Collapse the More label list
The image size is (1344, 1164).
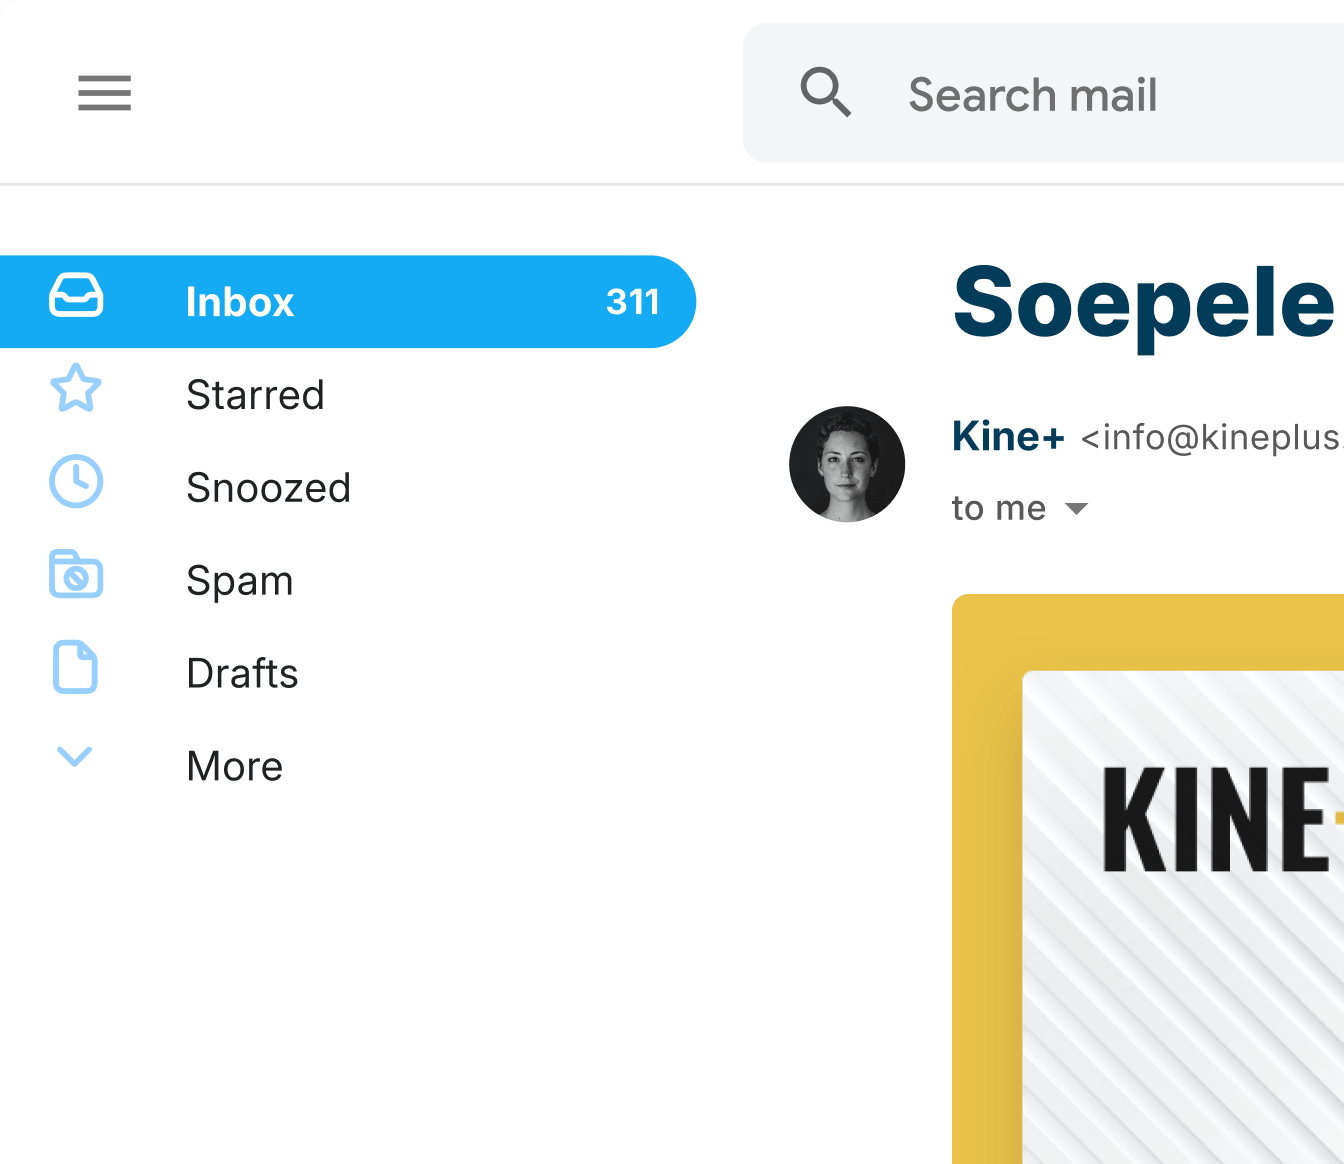coord(234,765)
